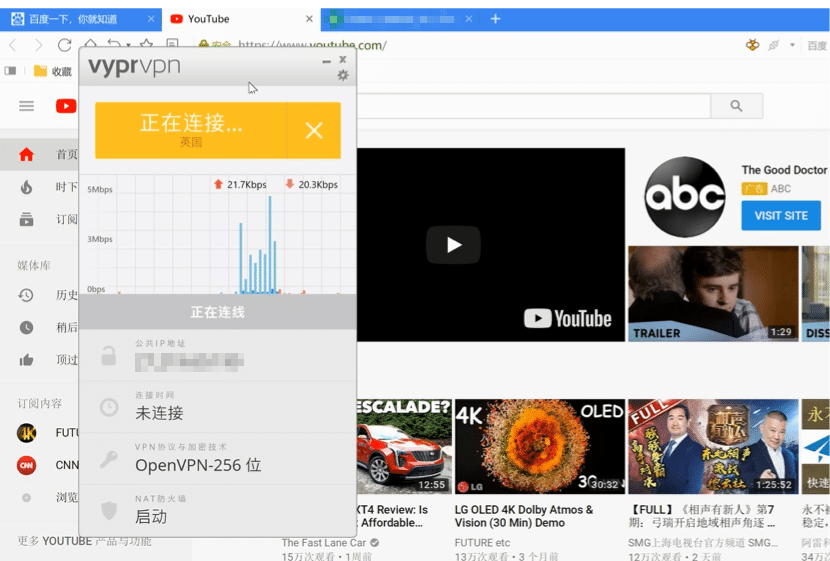Click the browser address bar URL
Viewport: 830px width, 561px height.
click(x=312, y=45)
